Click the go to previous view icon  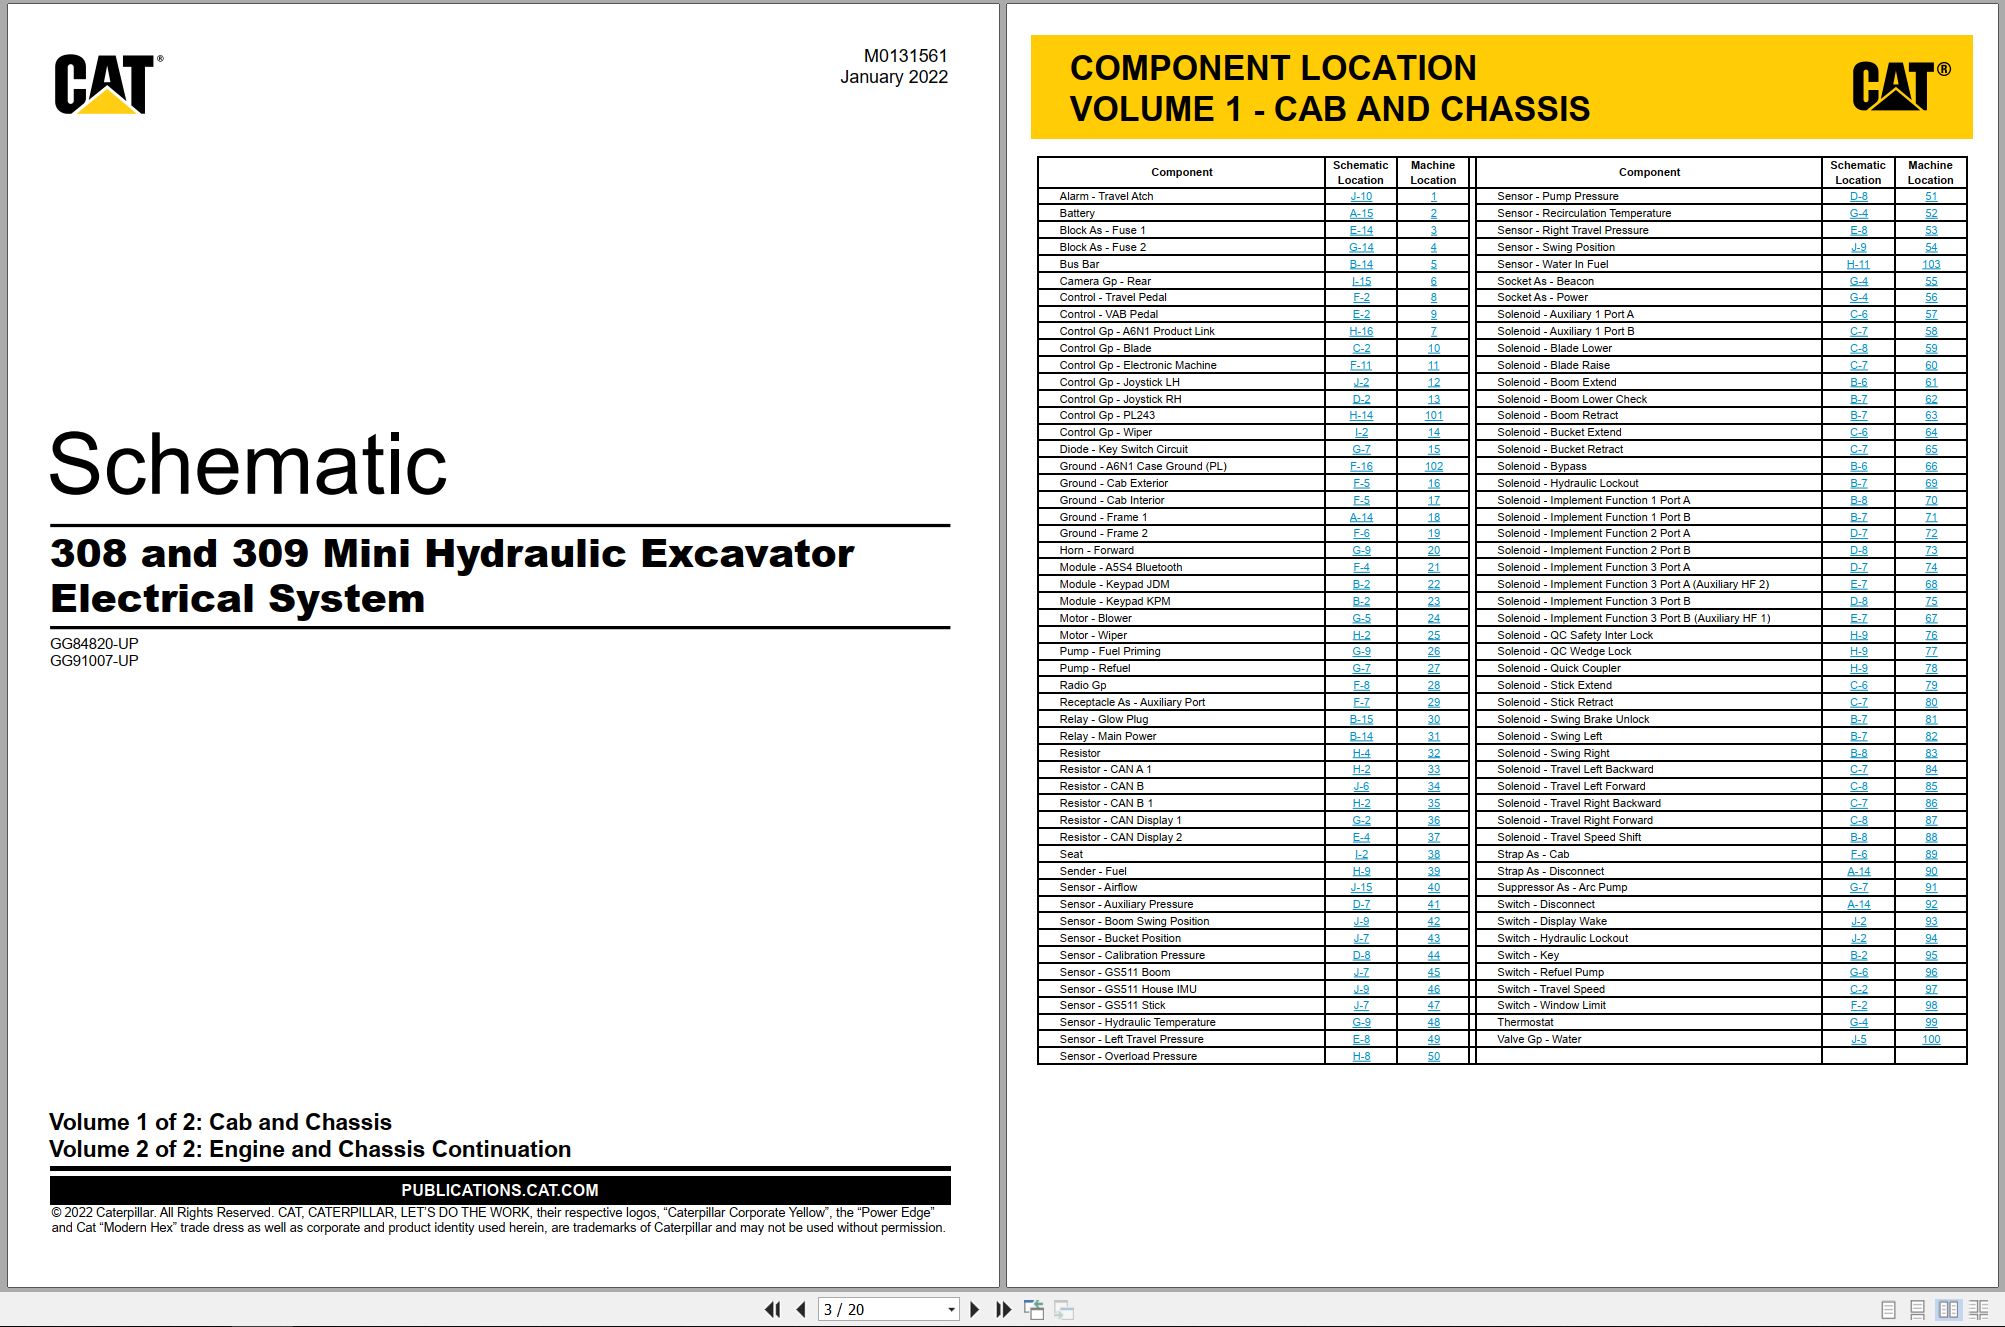click(x=1034, y=1309)
